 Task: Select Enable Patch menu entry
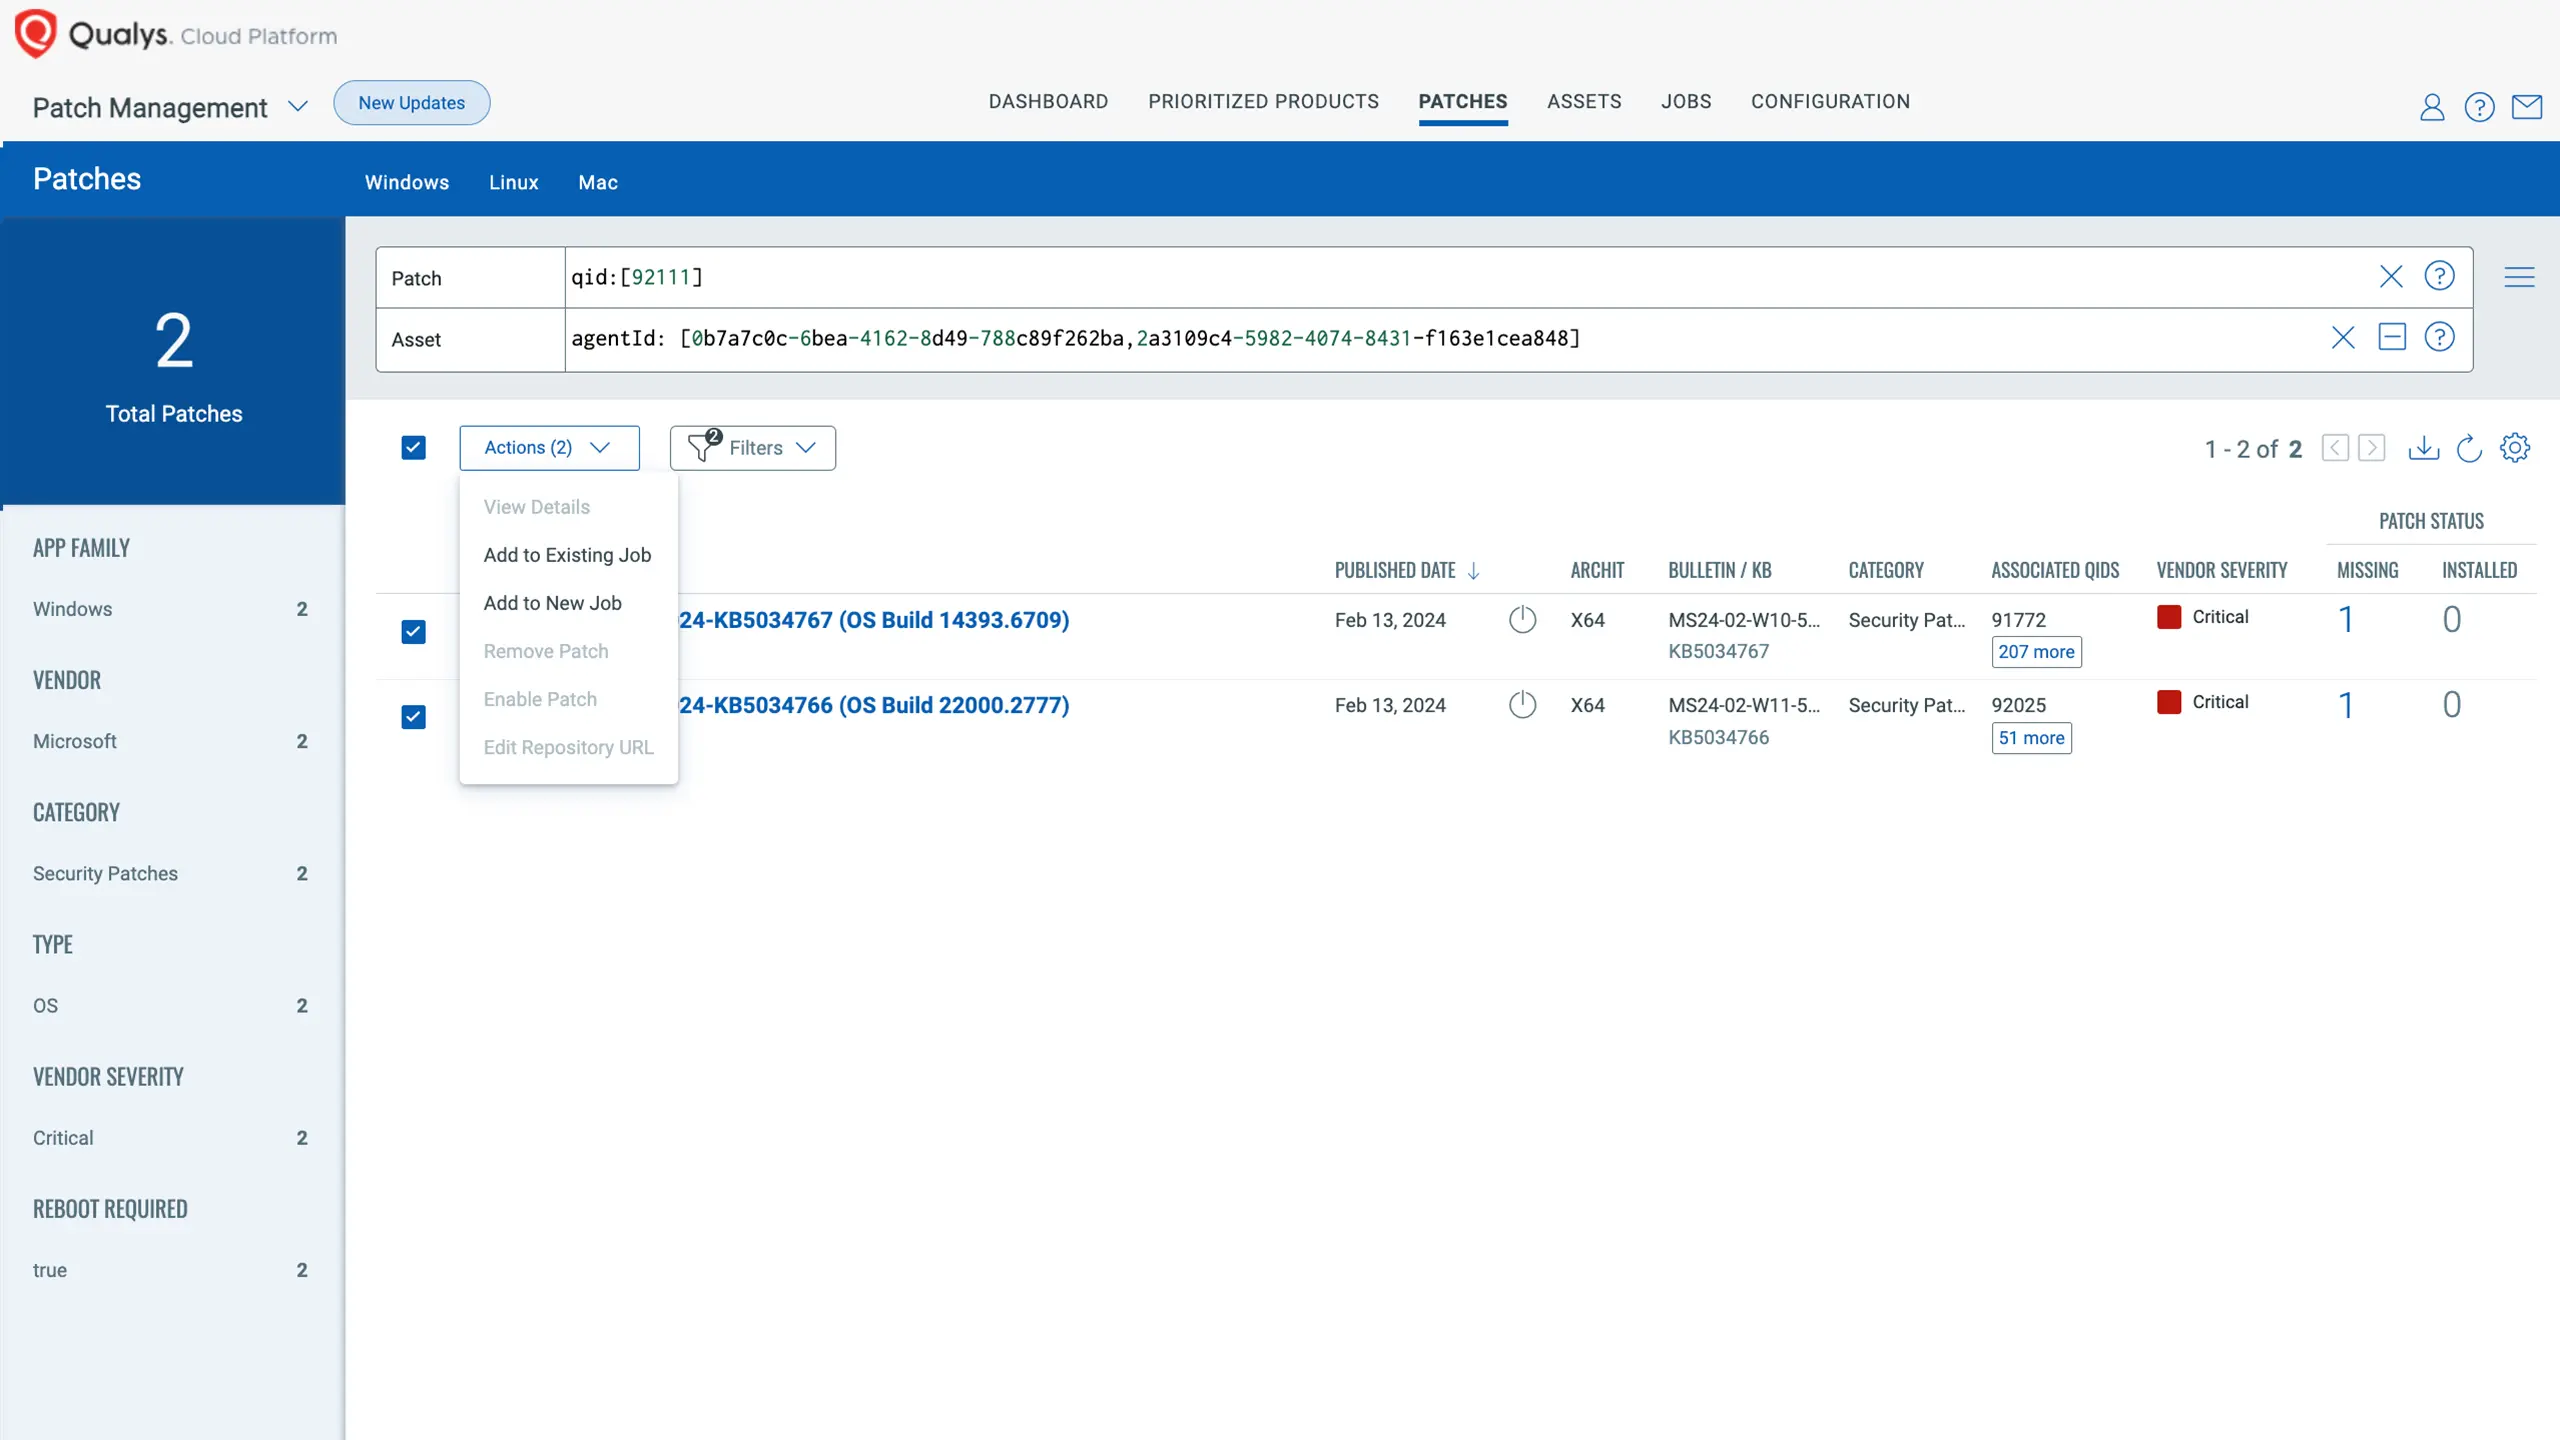pyautogui.click(x=540, y=699)
